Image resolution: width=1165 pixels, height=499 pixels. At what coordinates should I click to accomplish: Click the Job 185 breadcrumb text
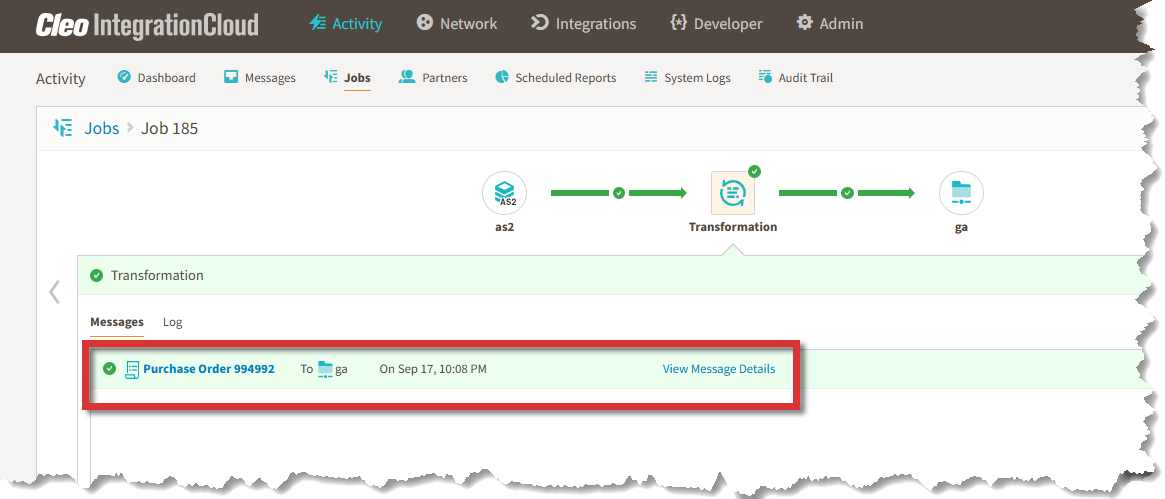169,128
